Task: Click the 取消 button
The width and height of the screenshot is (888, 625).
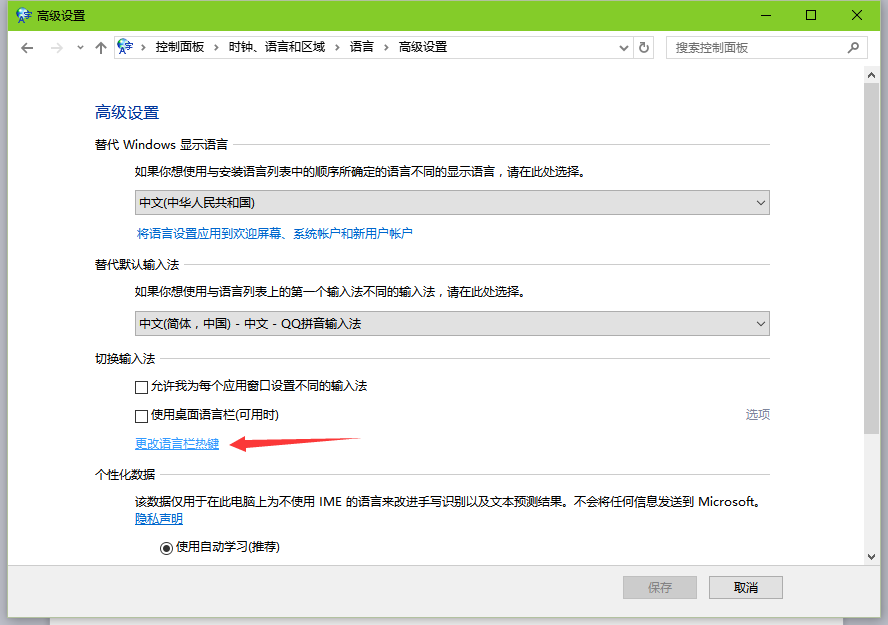Action: (745, 587)
